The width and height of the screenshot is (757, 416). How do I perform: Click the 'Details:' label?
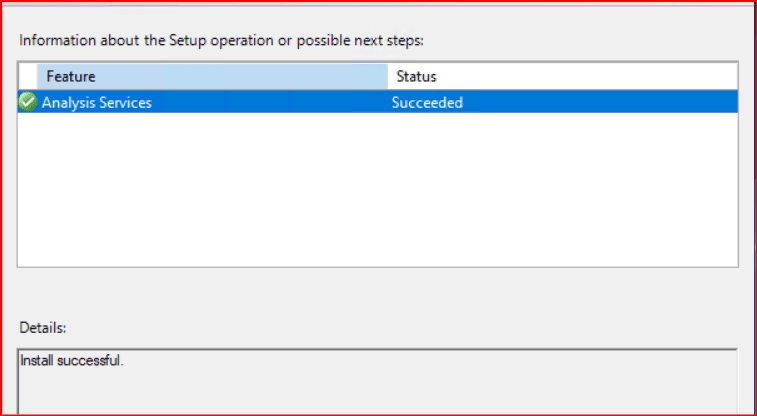(43, 327)
